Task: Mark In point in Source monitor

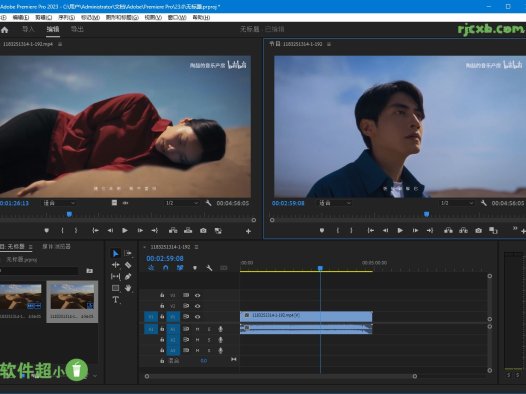Action: coord(62,230)
